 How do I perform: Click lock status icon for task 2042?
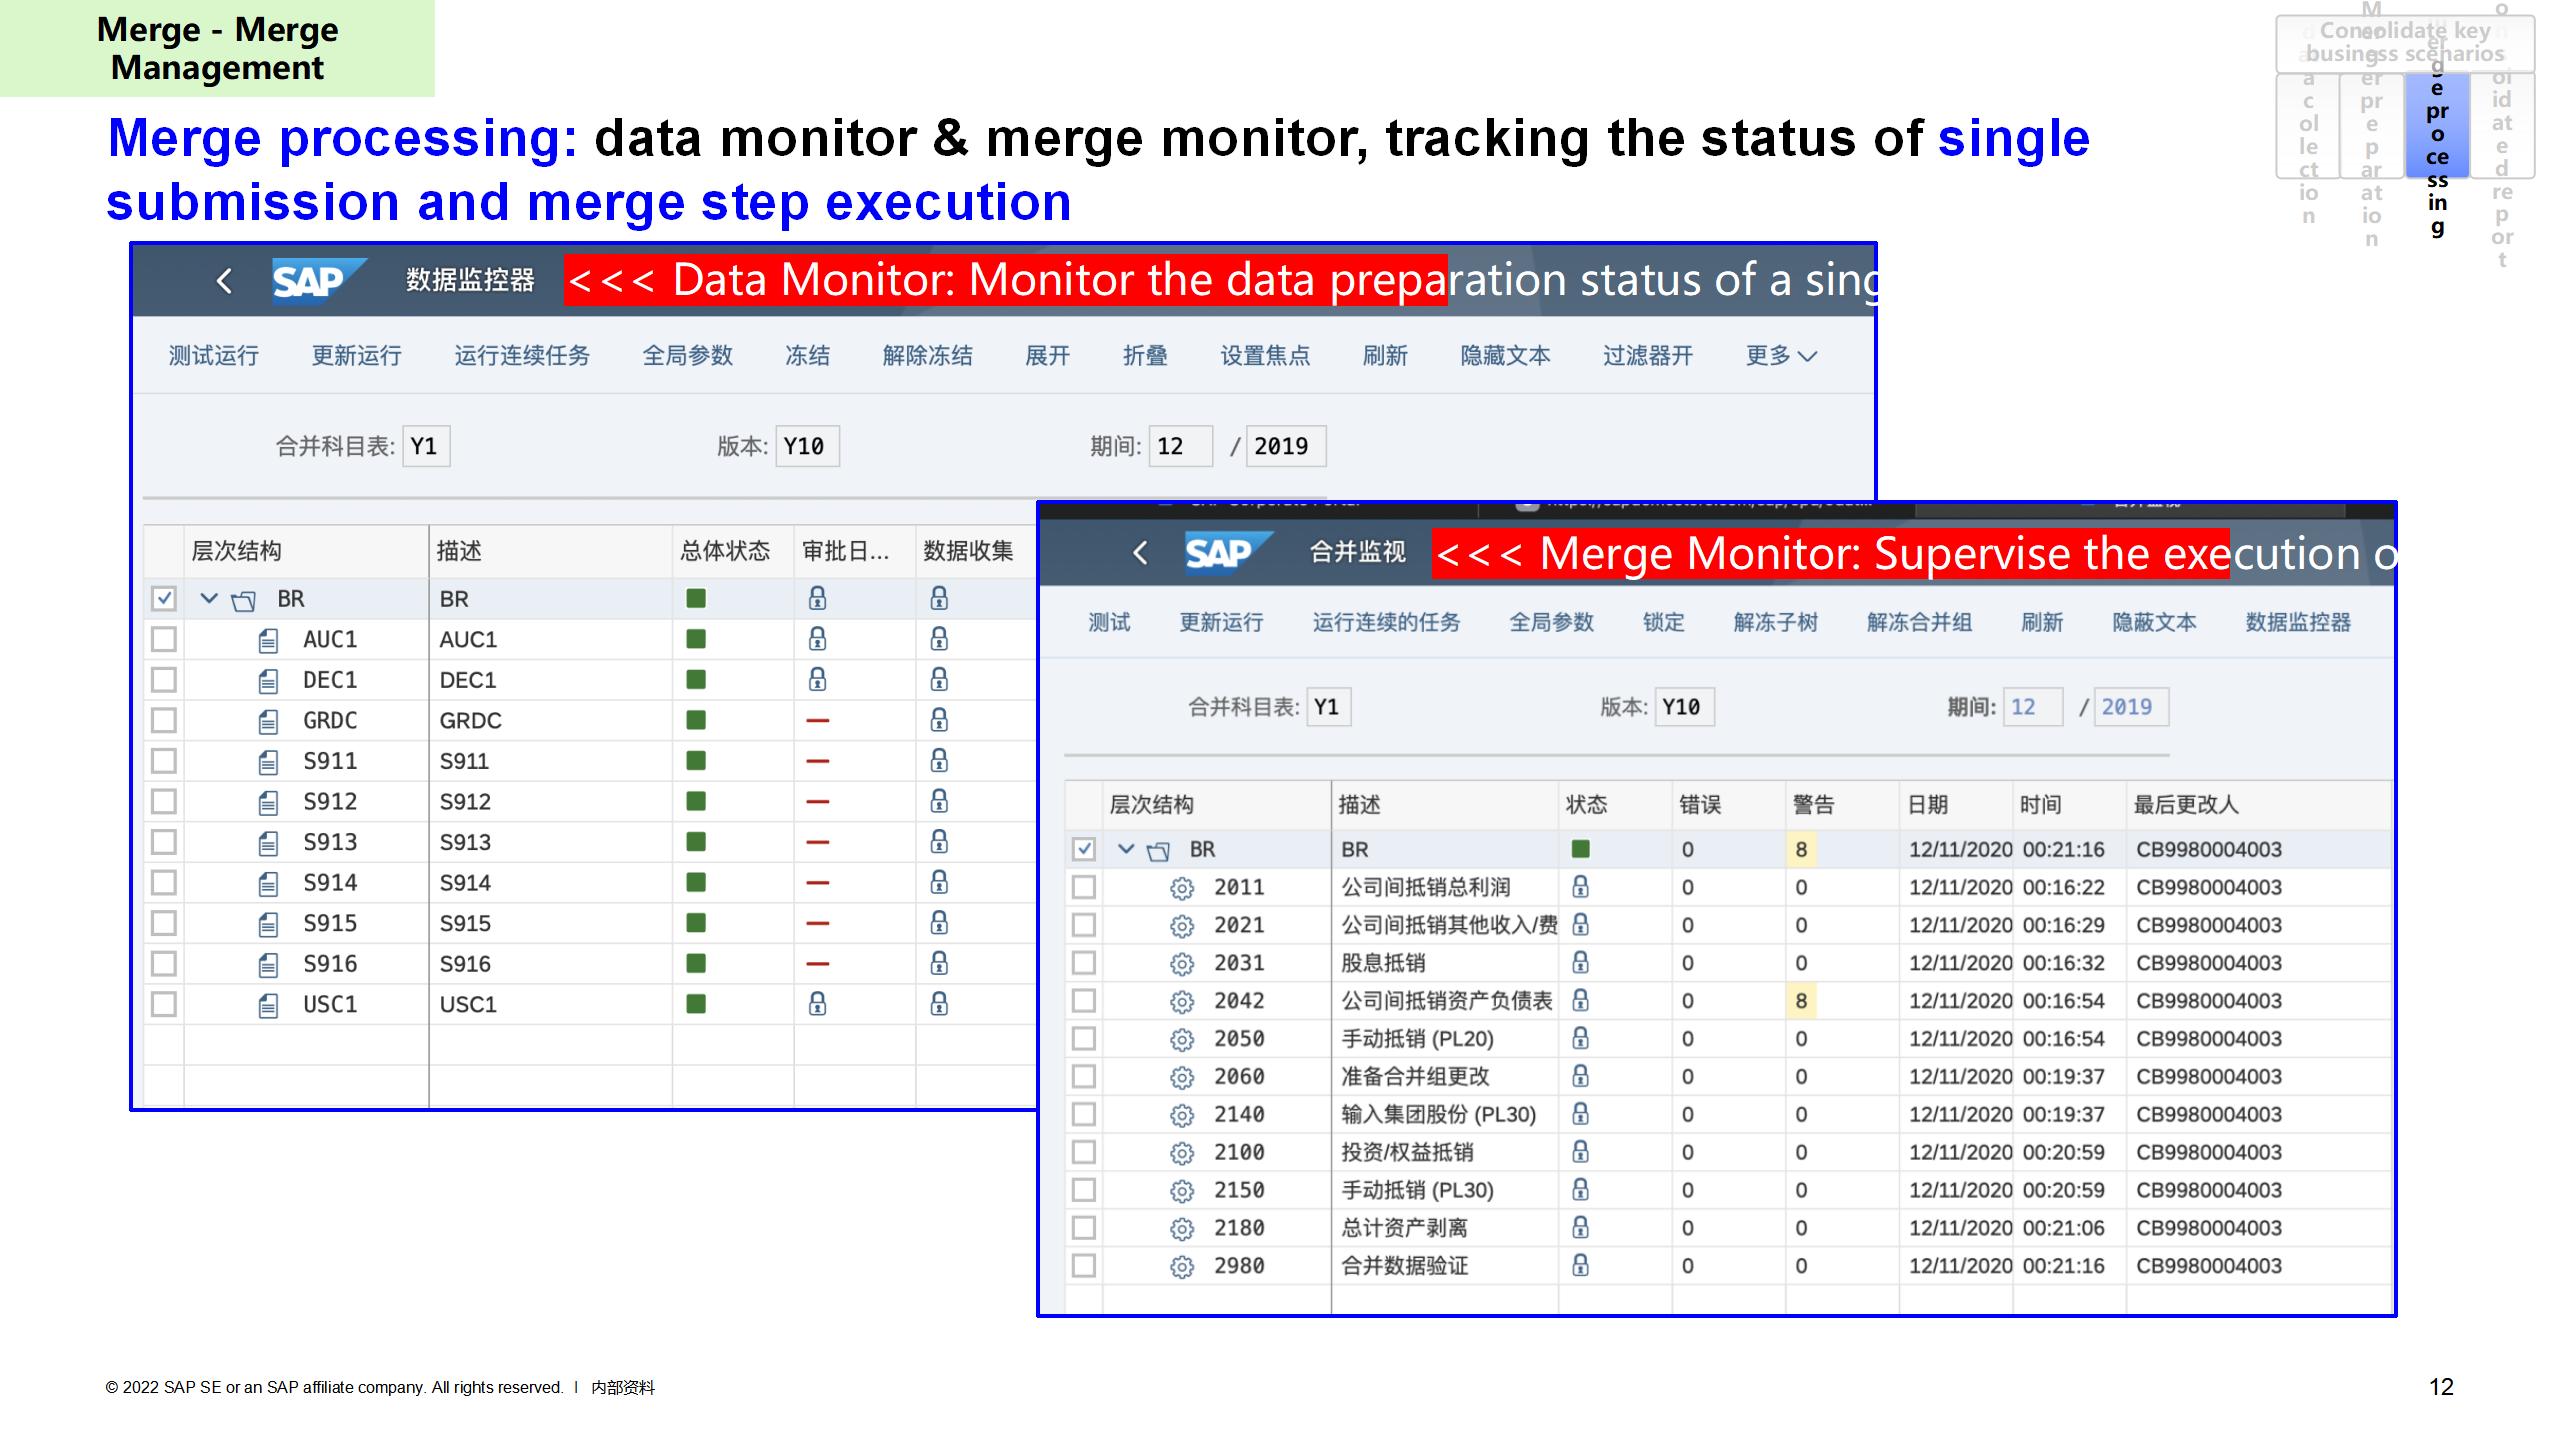click(1580, 1000)
